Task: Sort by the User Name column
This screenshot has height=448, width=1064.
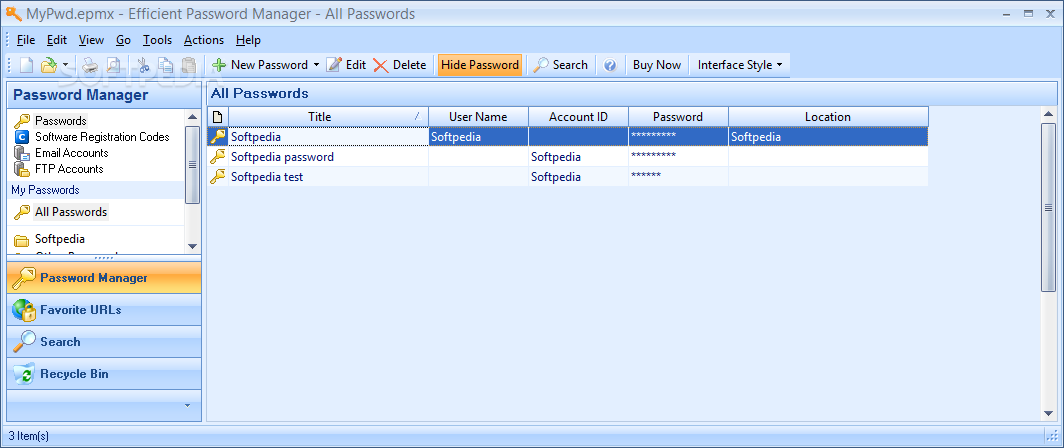Action: point(478,117)
